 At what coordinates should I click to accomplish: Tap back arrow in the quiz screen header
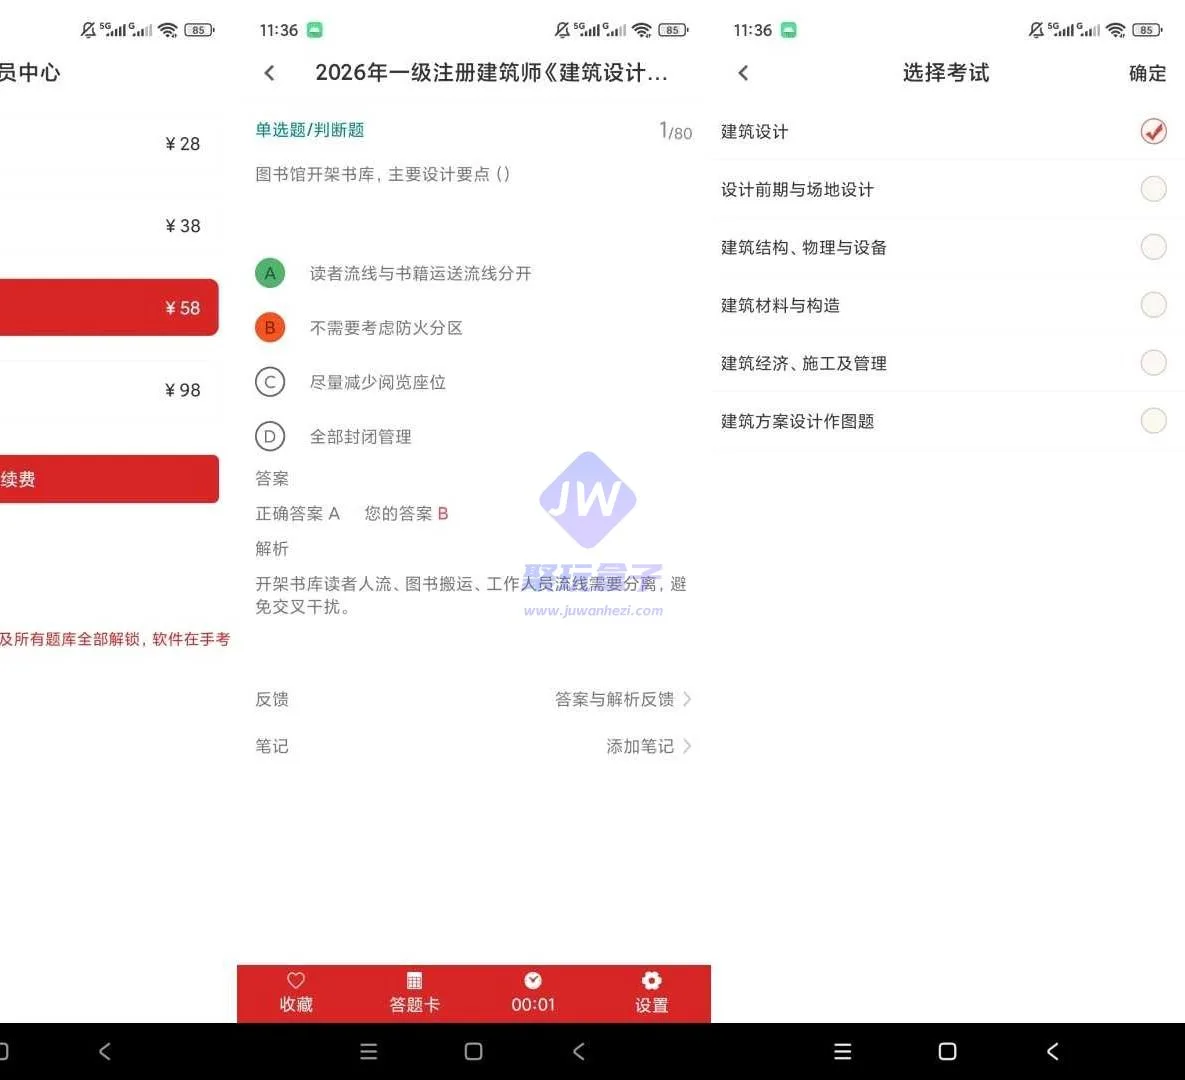pyautogui.click(x=270, y=73)
